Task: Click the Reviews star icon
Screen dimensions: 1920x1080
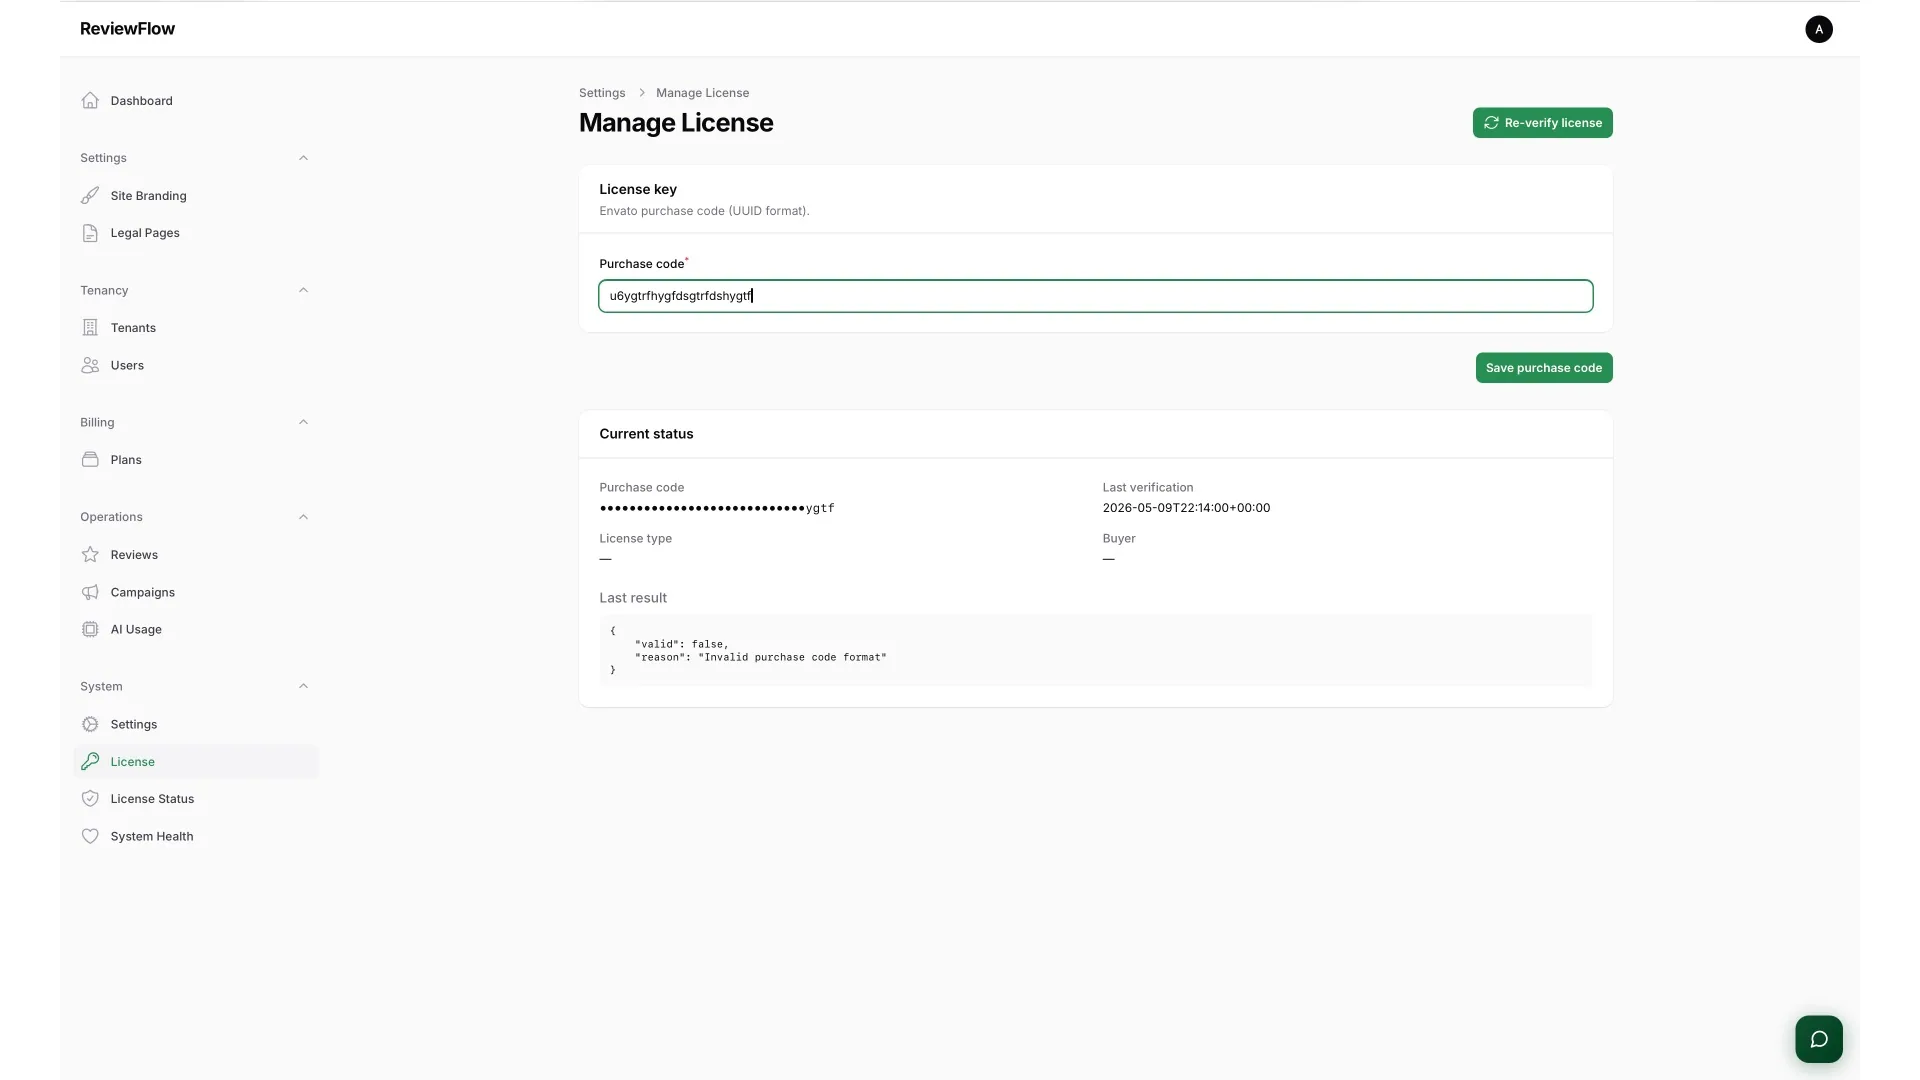Action: pos(90,554)
